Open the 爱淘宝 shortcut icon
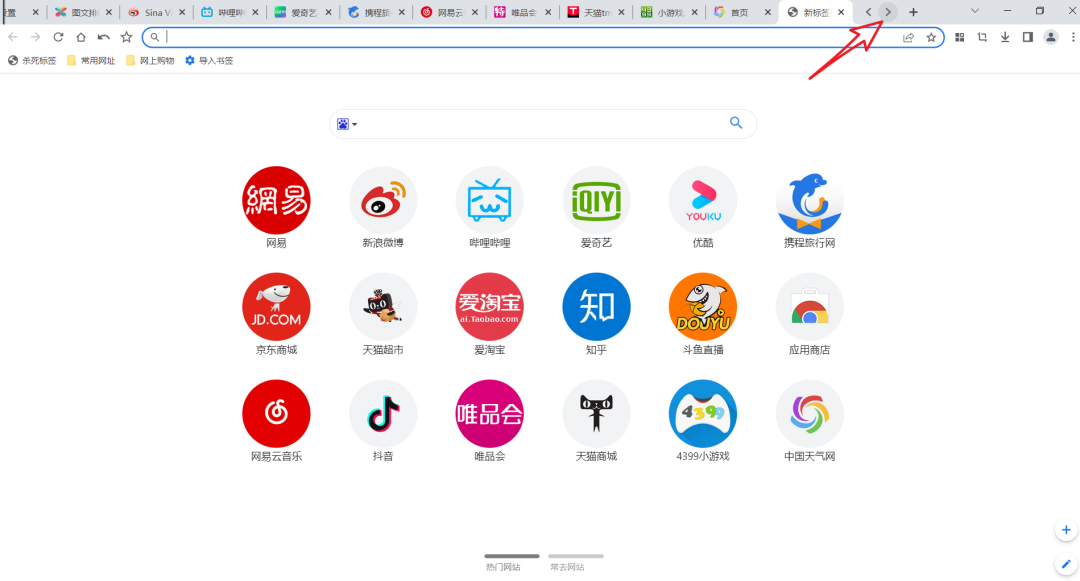The height and width of the screenshot is (581, 1080). 490,307
